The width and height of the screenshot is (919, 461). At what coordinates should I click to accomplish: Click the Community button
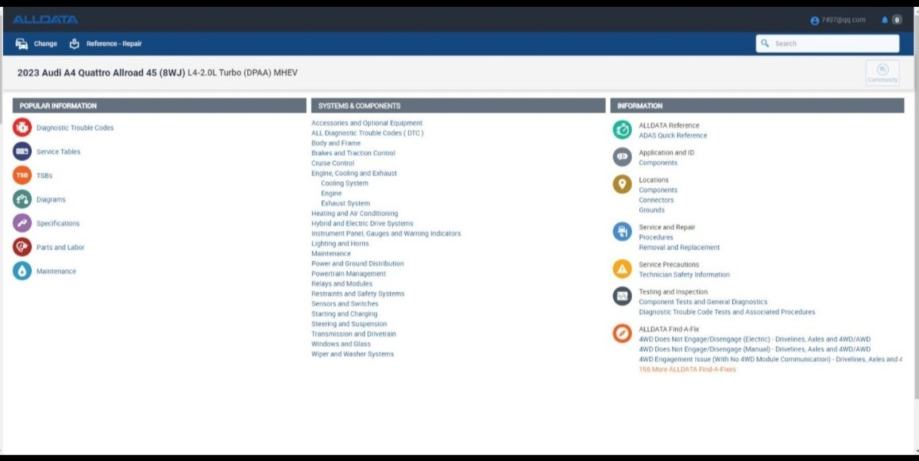pyautogui.click(x=883, y=73)
